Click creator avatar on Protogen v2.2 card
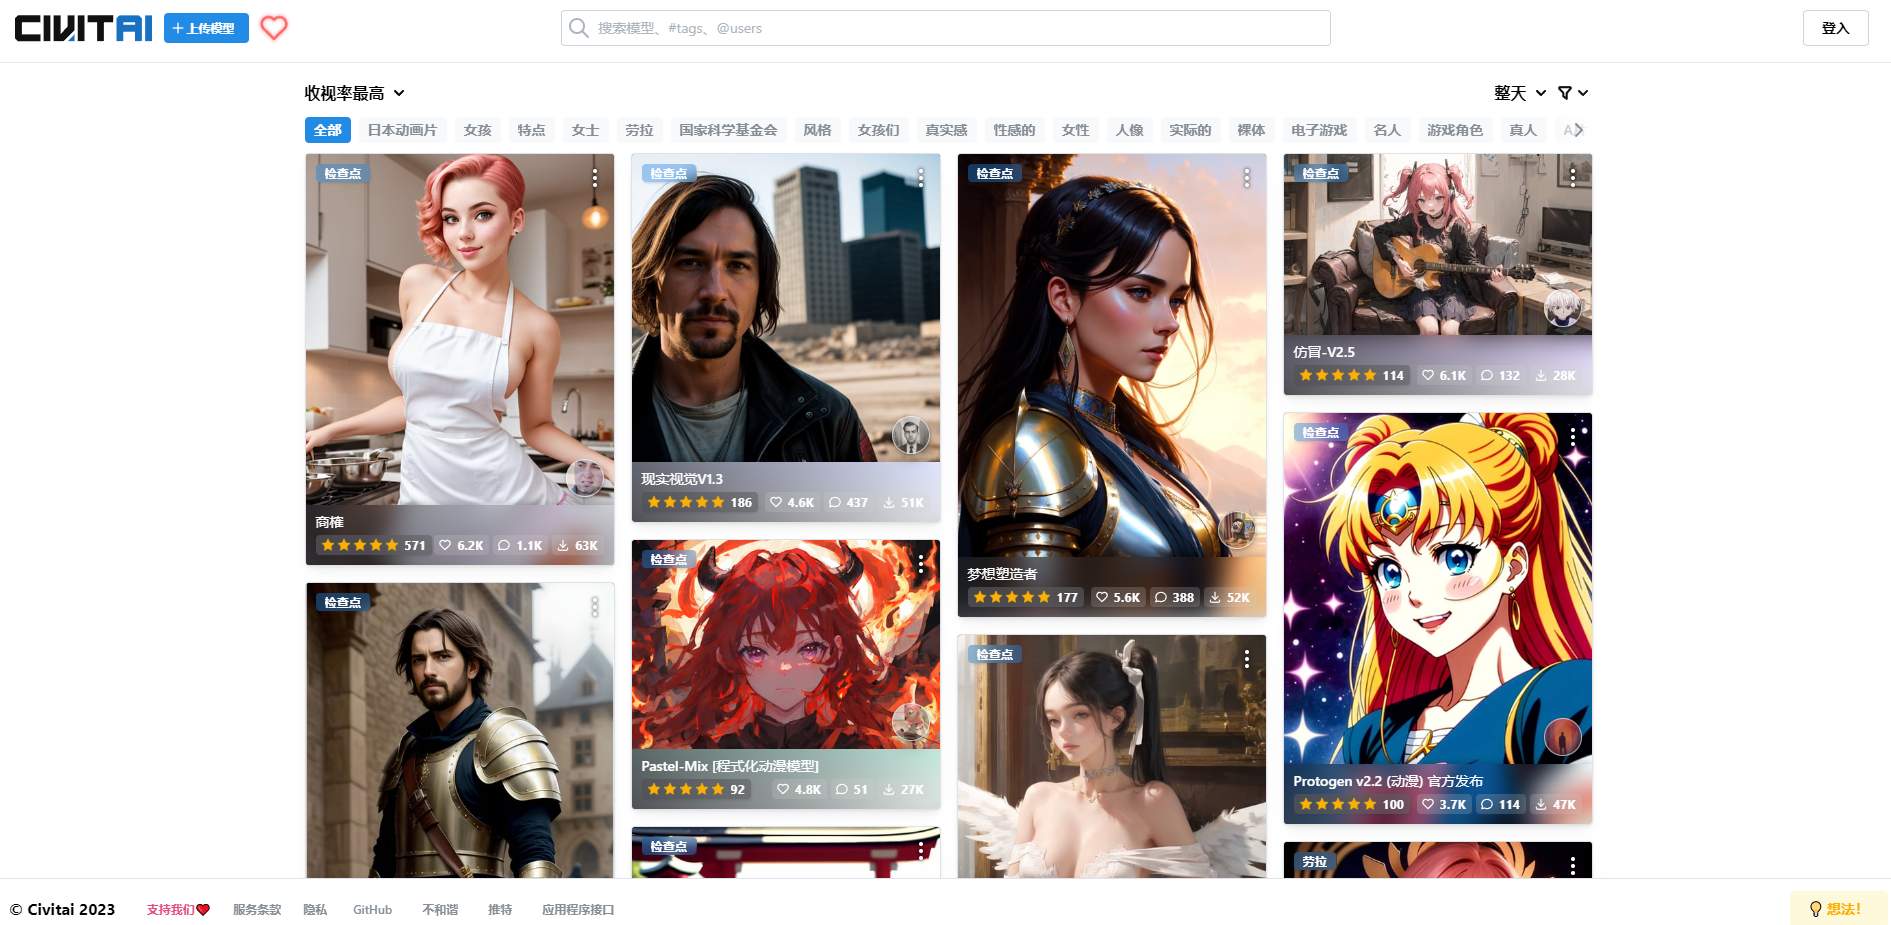 click(1562, 737)
